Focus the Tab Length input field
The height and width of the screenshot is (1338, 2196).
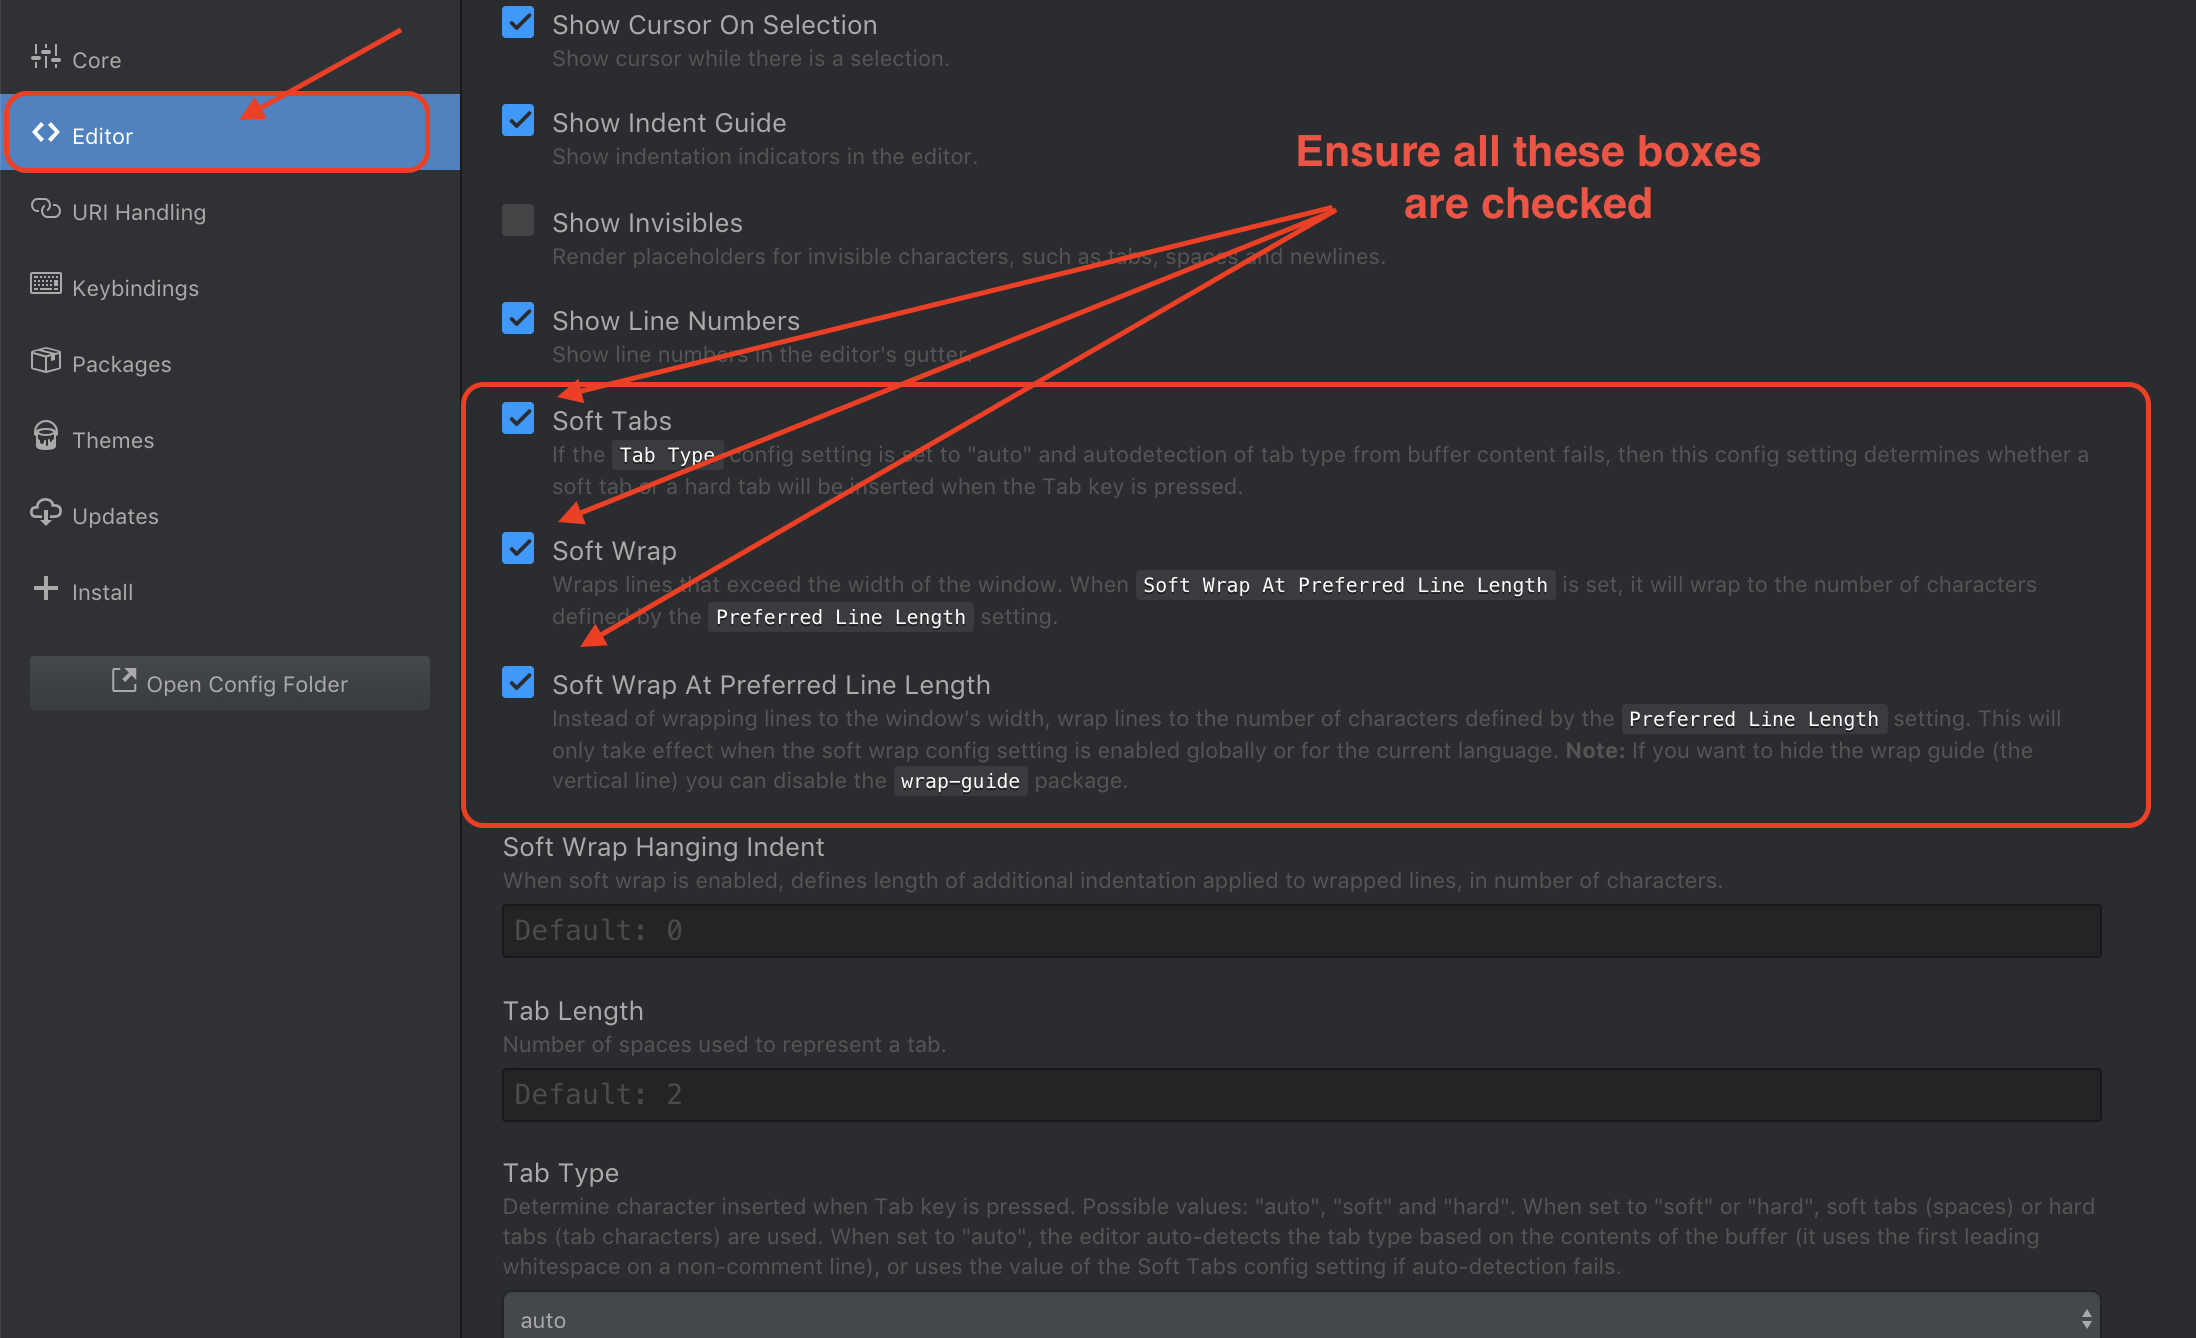pyautogui.click(x=1300, y=1095)
